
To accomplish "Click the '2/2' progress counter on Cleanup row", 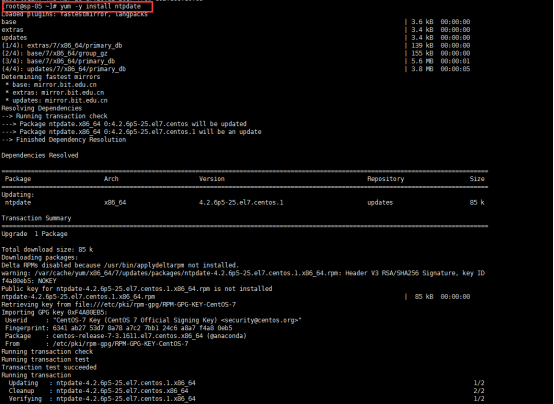I will click(479, 391).
